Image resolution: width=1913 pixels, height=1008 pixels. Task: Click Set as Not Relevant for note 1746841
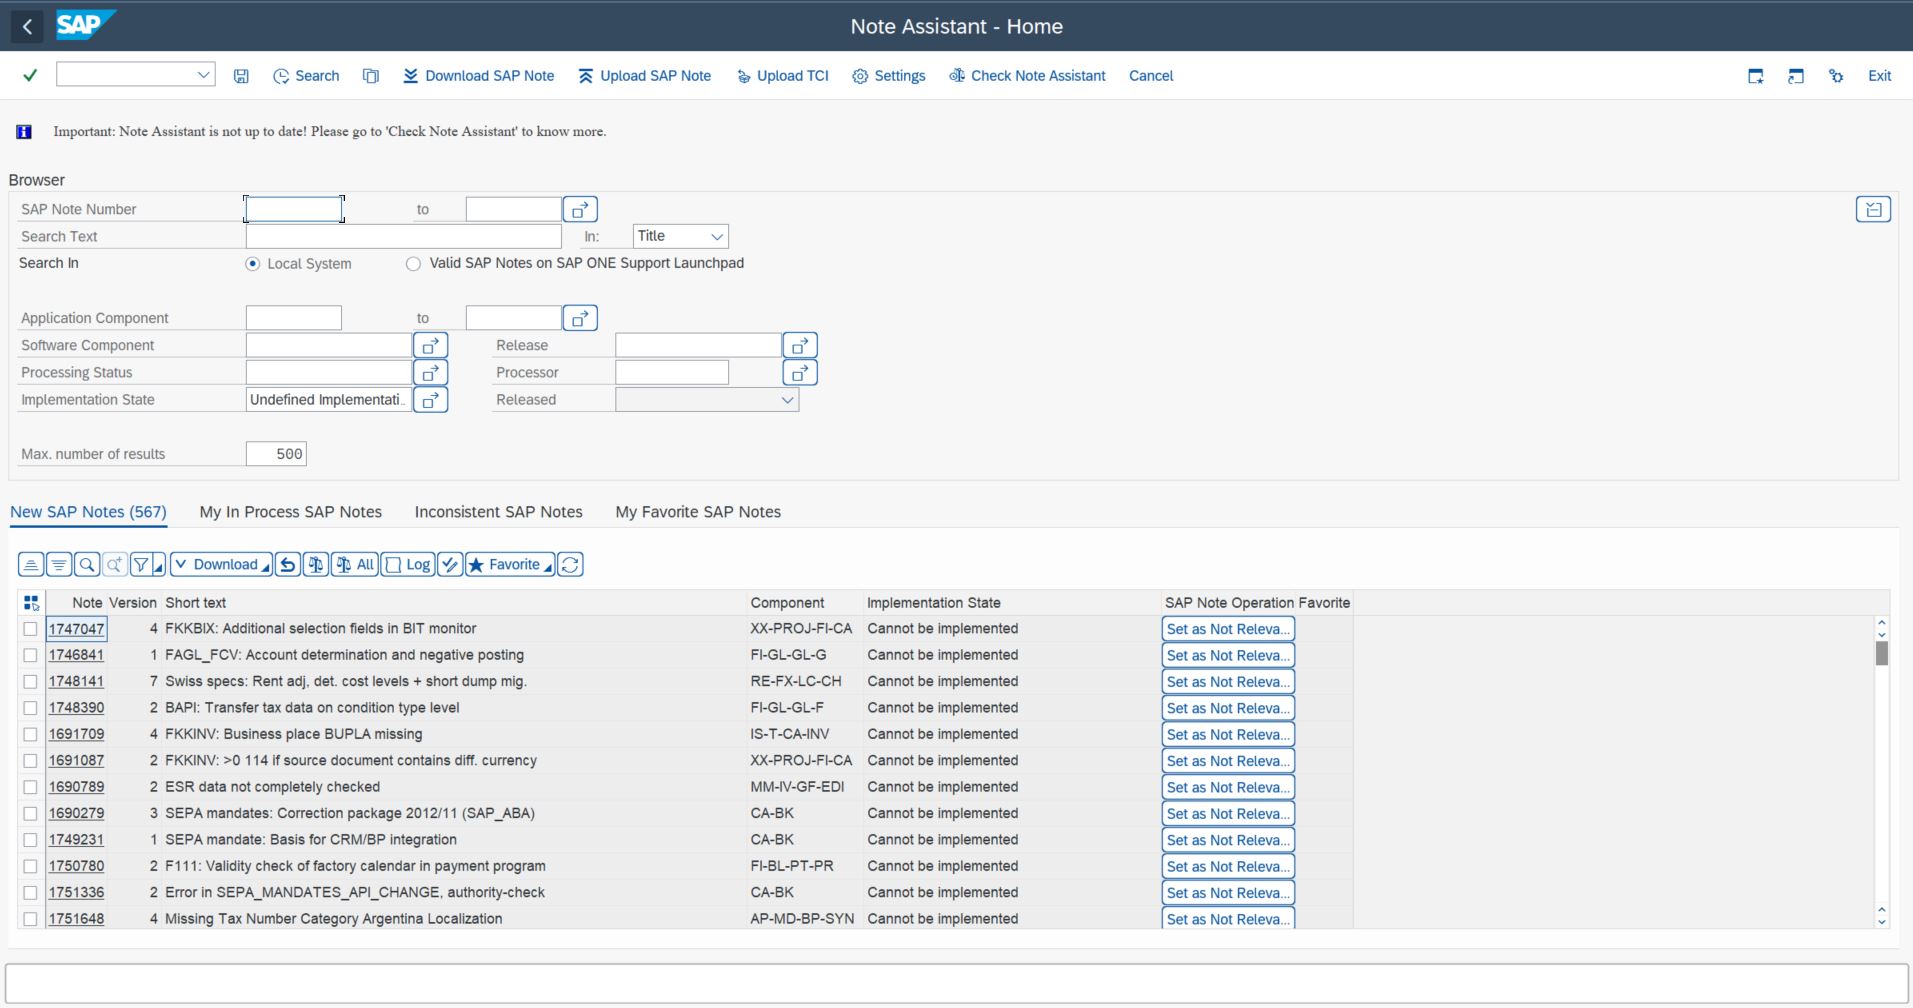click(1227, 656)
